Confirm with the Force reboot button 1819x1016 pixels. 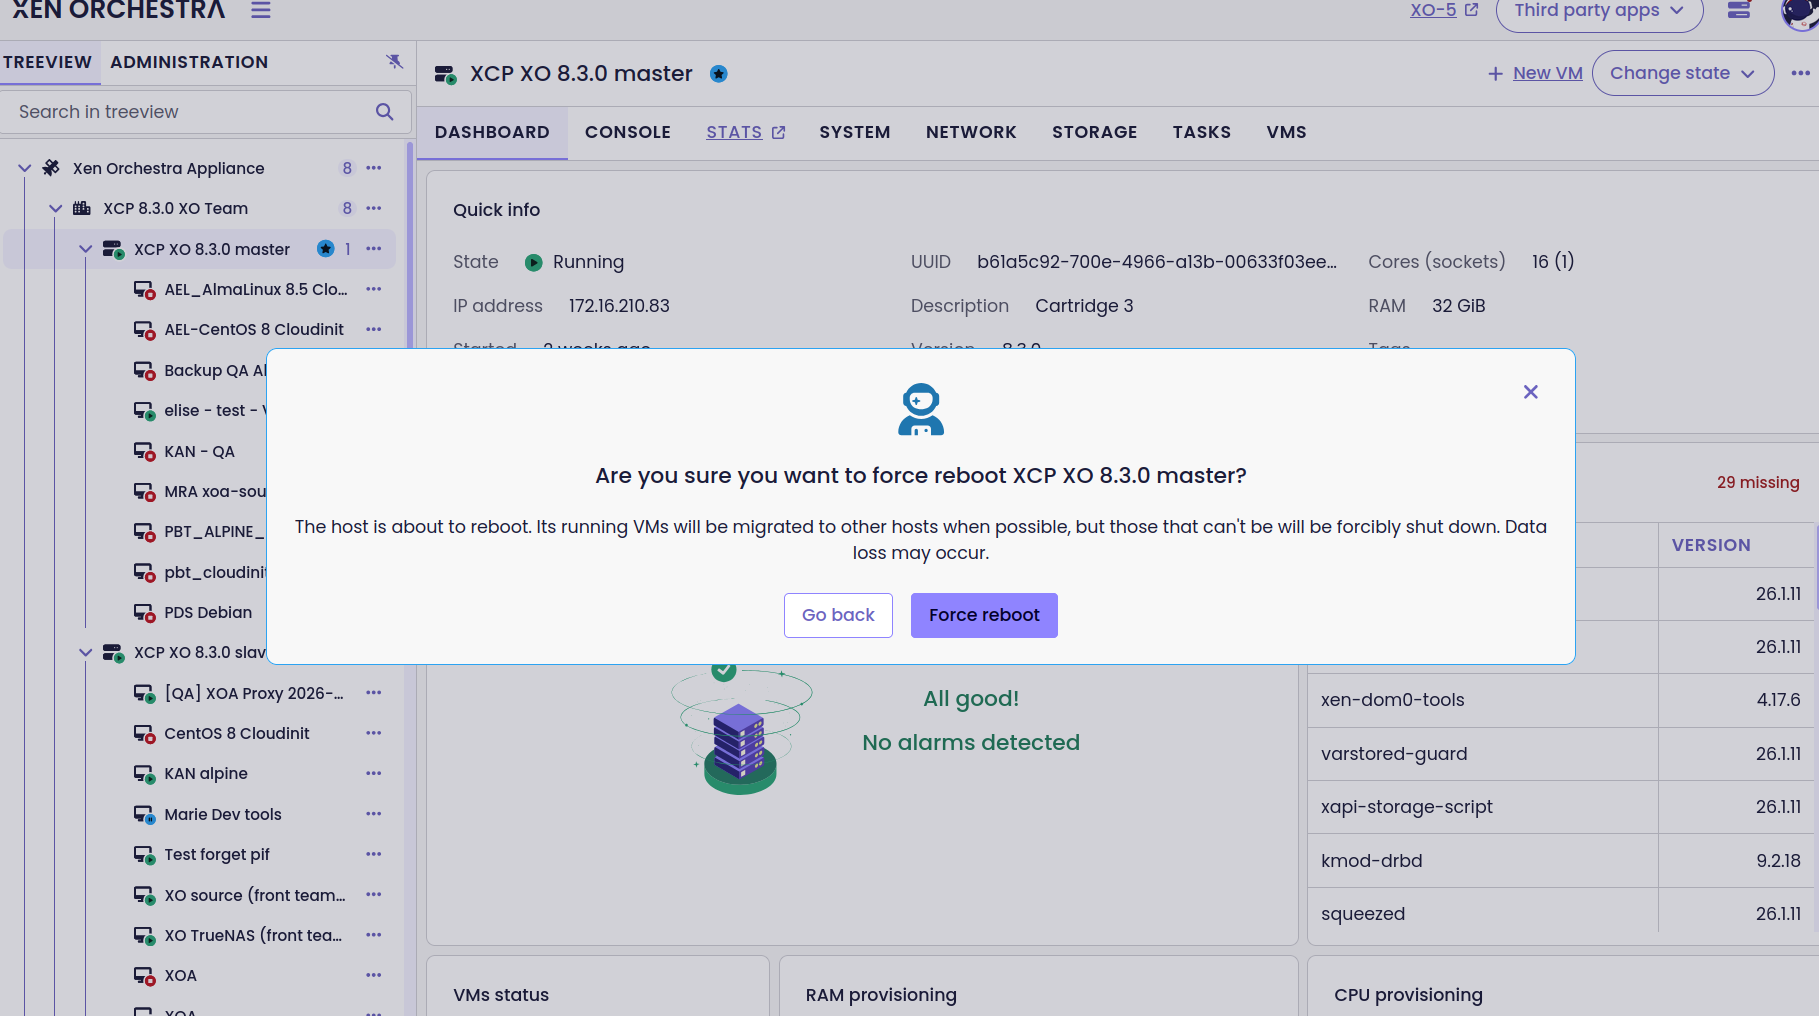(984, 615)
